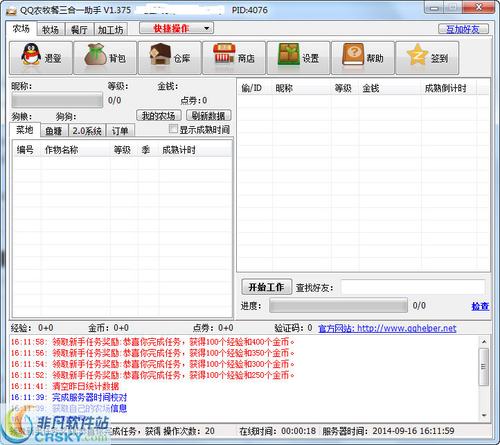Click the 经验: 0+0 statistics label
The width and height of the screenshot is (500, 445).
(x=32, y=328)
